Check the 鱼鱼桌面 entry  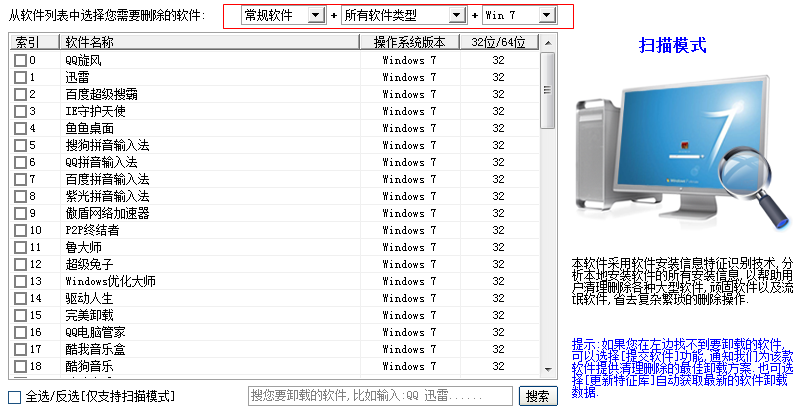(20, 129)
